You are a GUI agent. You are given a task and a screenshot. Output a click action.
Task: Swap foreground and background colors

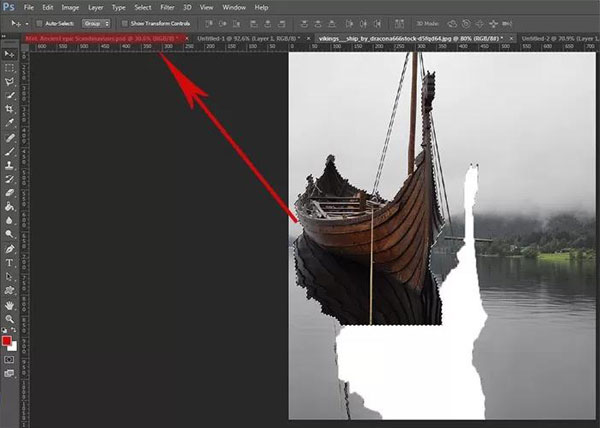pos(13,330)
